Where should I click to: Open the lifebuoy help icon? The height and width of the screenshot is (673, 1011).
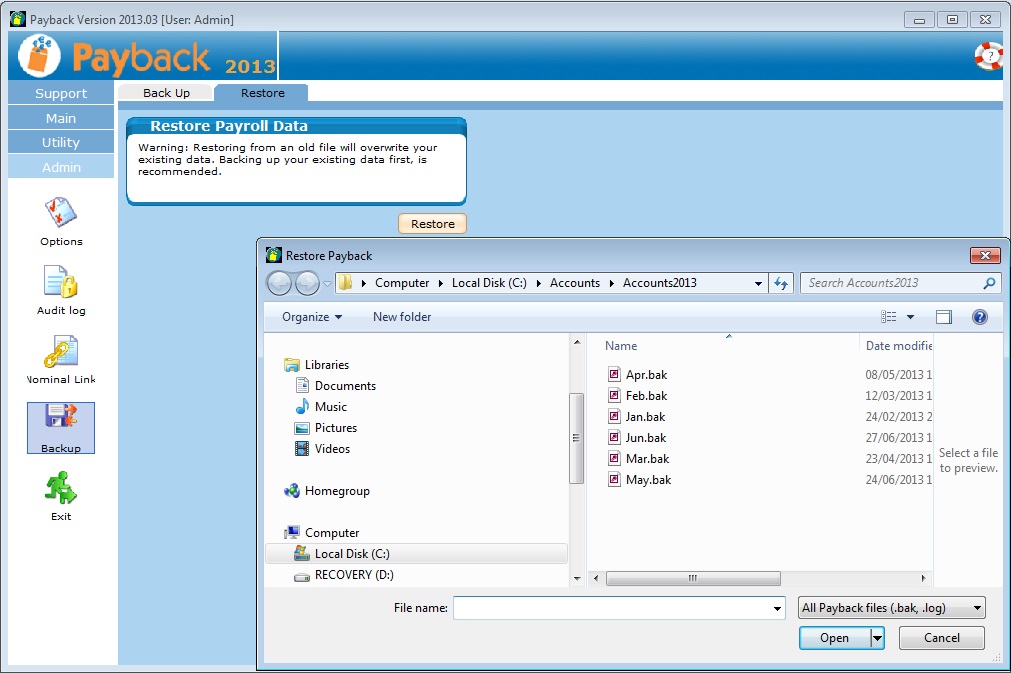point(988,56)
